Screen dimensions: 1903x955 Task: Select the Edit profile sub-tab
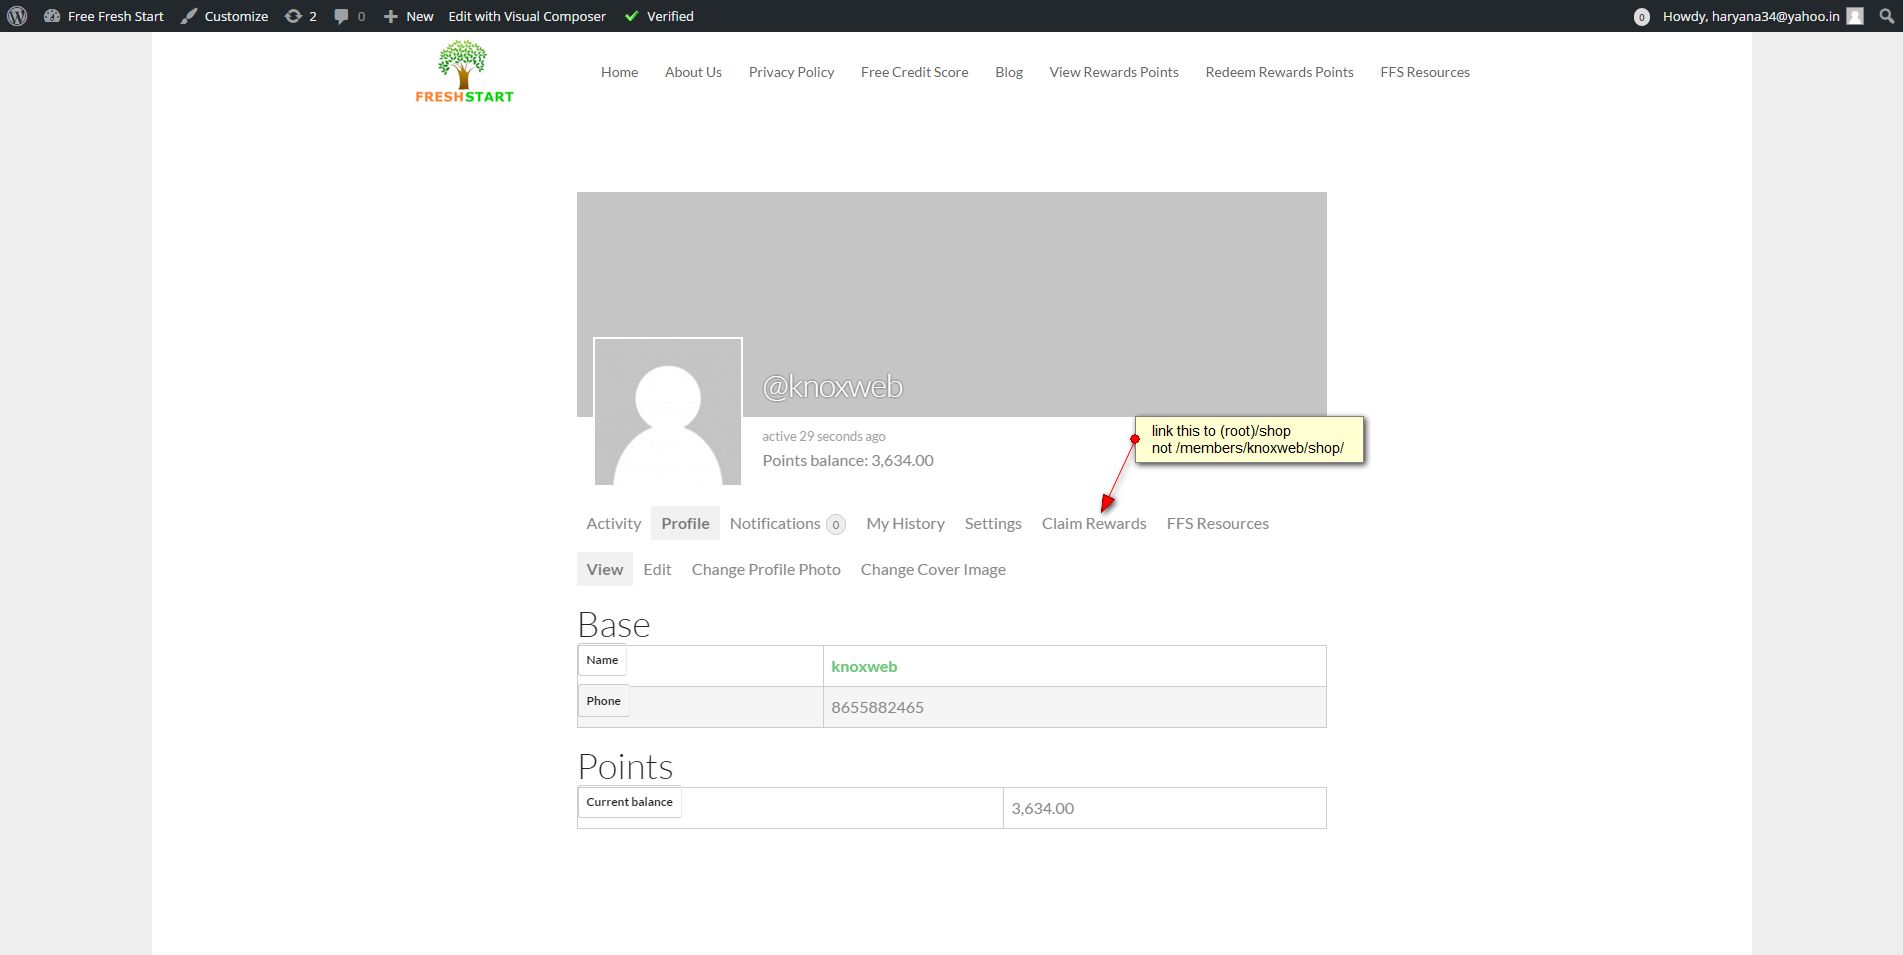point(657,569)
